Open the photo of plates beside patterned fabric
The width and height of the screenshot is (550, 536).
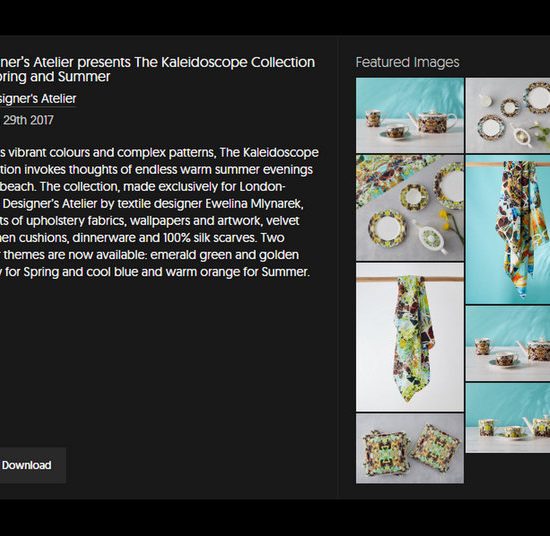pos(410,208)
